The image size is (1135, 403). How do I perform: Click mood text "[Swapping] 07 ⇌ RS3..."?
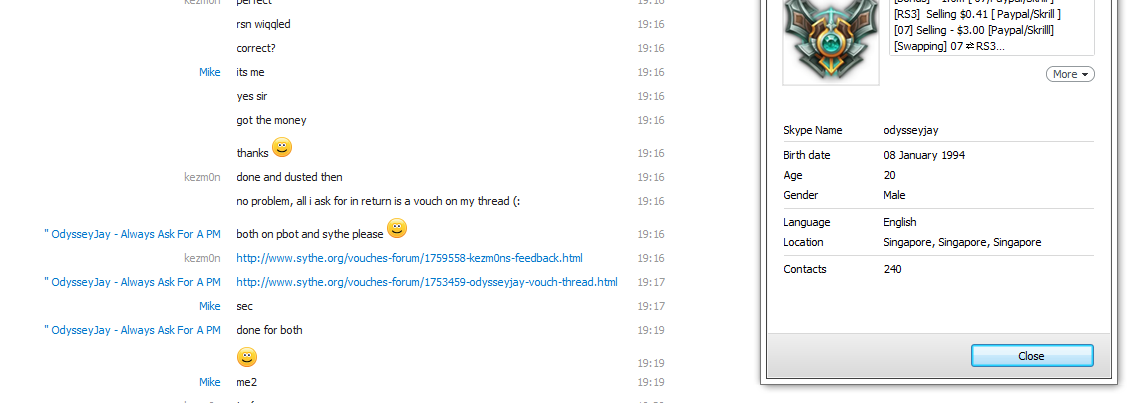(x=949, y=46)
